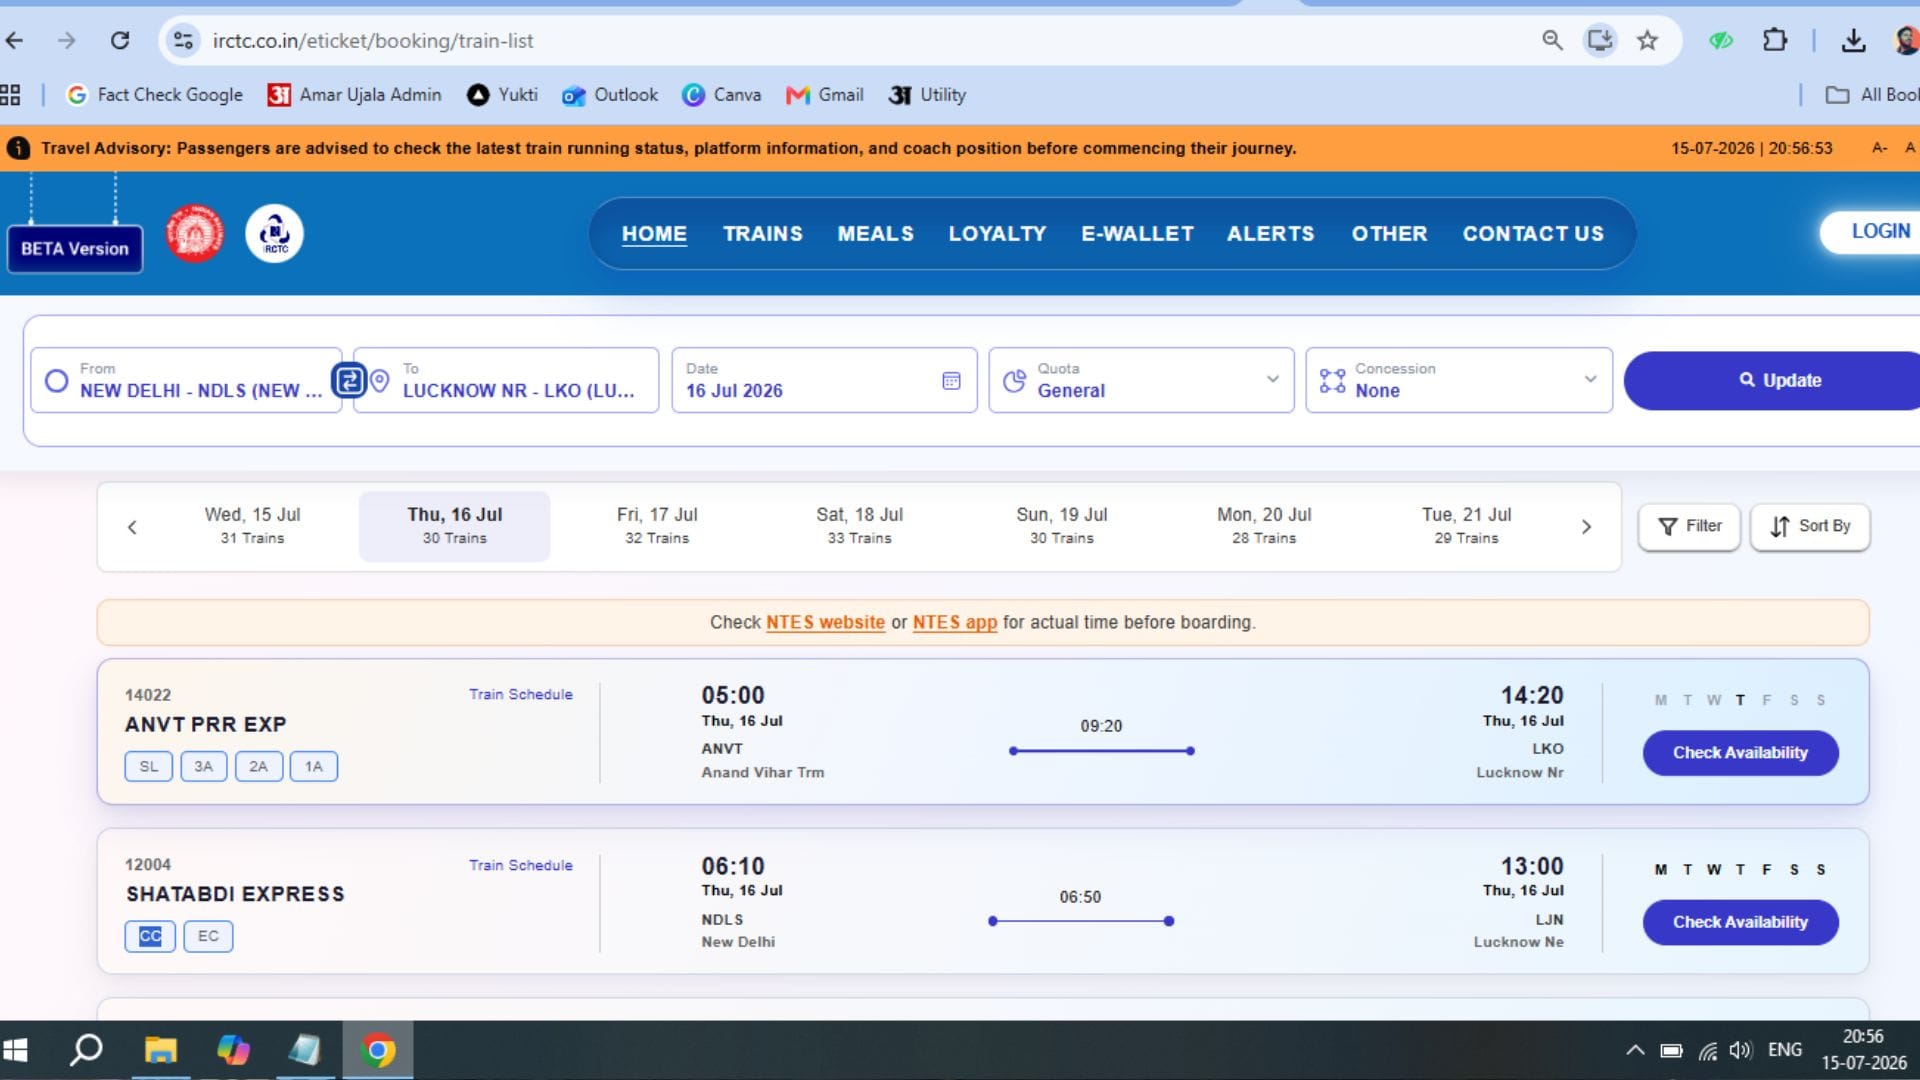Screen dimensions: 1920x1080
Task: Select the Fri, 17 Jul date tab
Action: pos(657,526)
